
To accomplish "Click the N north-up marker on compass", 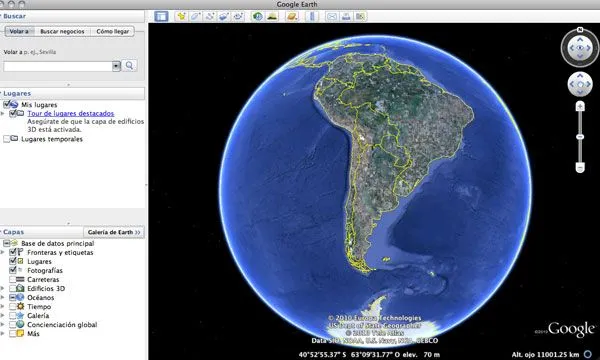I will click(x=580, y=29).
